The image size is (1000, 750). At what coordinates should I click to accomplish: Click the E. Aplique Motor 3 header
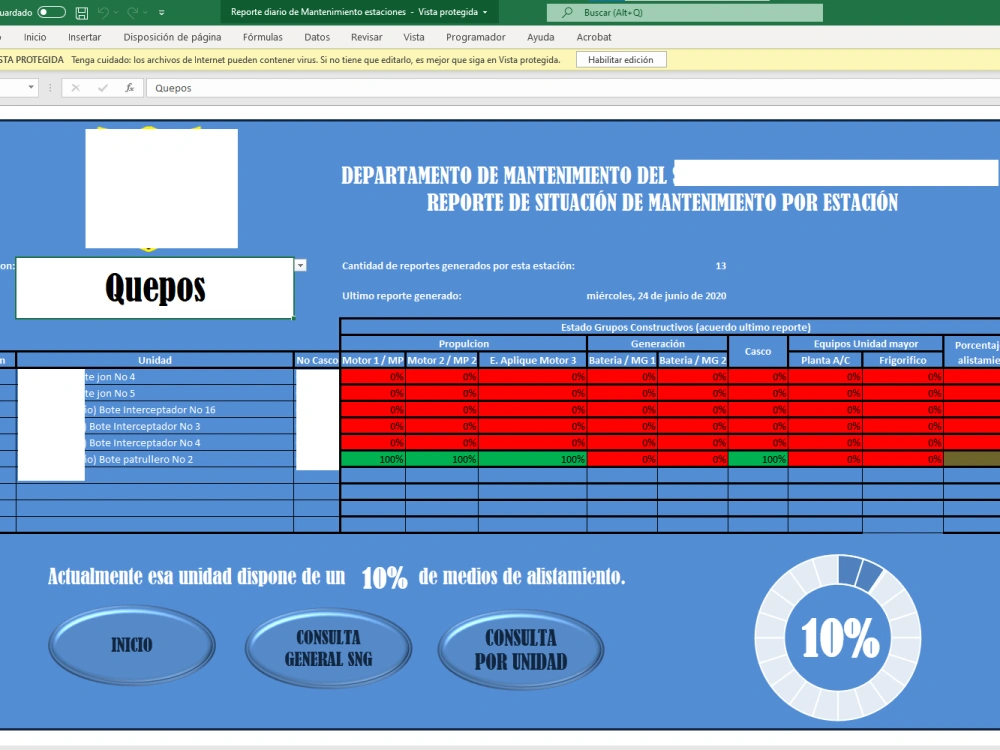coord(533,360)
